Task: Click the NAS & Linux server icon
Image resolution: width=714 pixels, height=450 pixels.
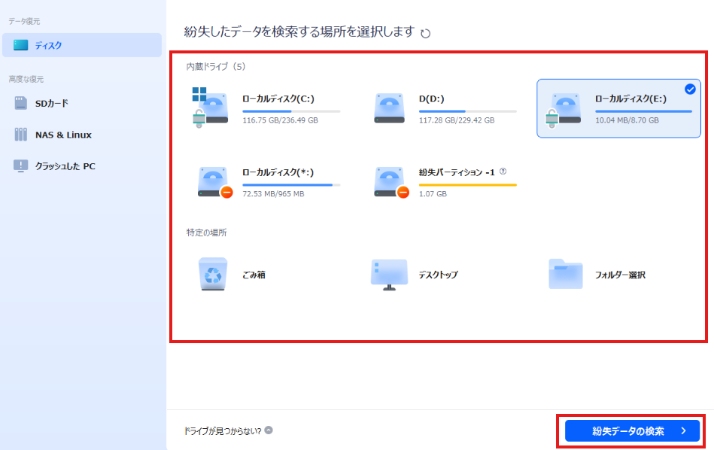Action: tap(20, 134)
